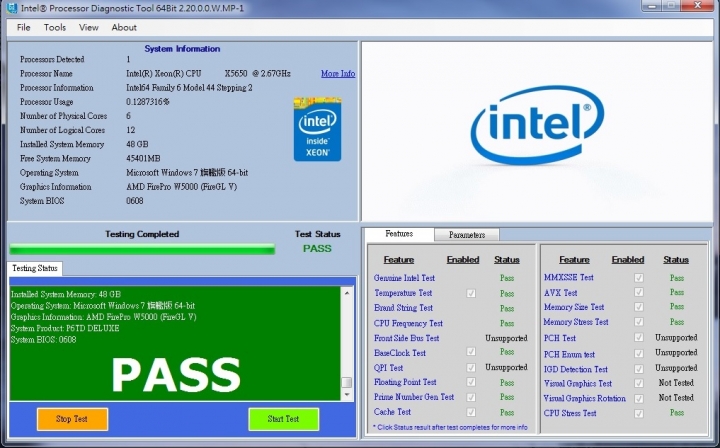Switch to the Parameters tab
720x448 pixels.
coord(467,235)
